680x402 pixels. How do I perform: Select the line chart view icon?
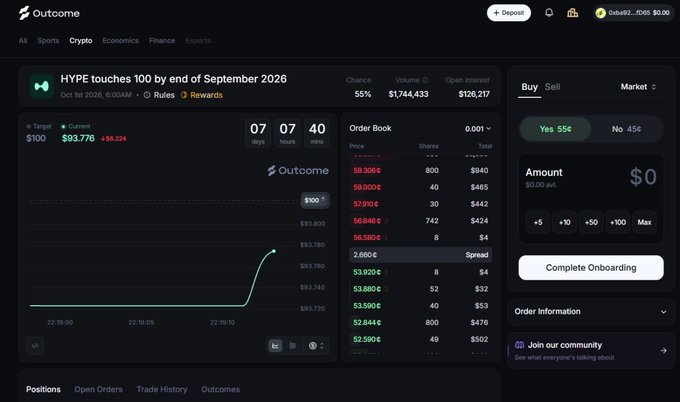click(275, 346)
